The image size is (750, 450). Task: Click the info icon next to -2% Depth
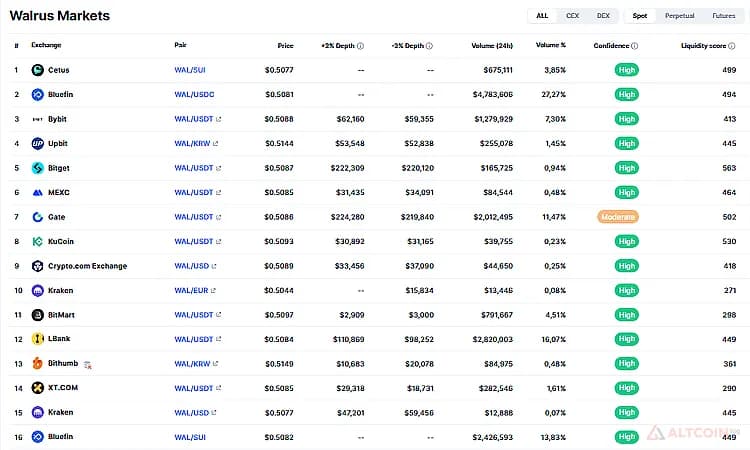[429, 46]
